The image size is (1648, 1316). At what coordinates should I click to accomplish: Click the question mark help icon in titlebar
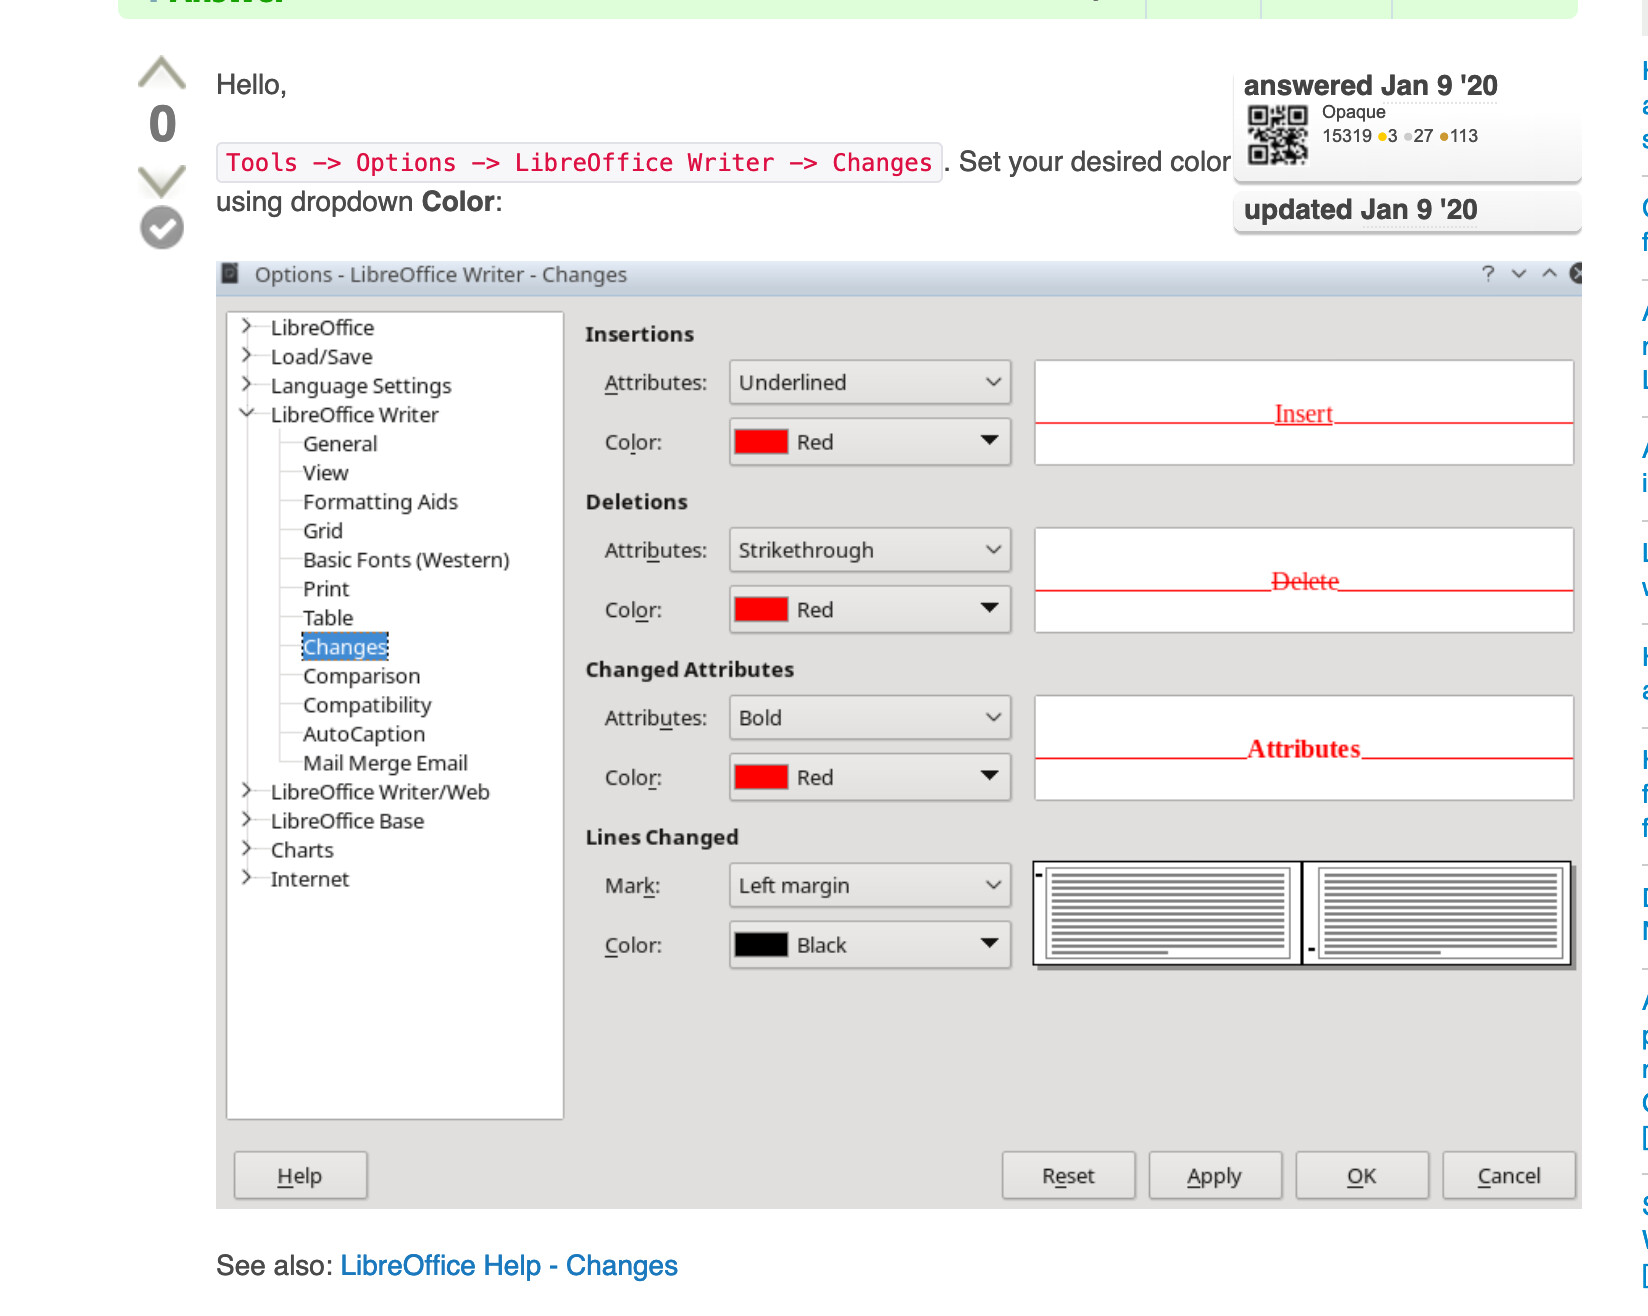[1488, 274]
